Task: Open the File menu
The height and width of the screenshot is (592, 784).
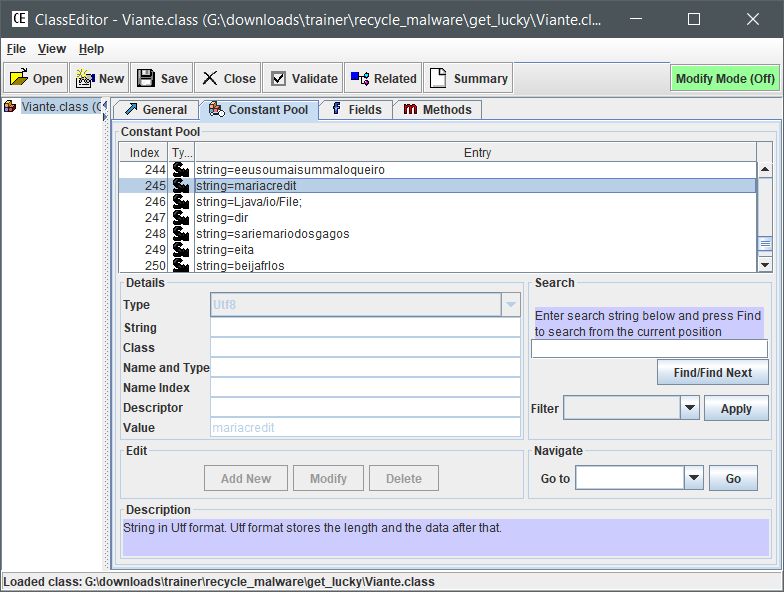Action: pyautogui.click(x=15, y=49)
